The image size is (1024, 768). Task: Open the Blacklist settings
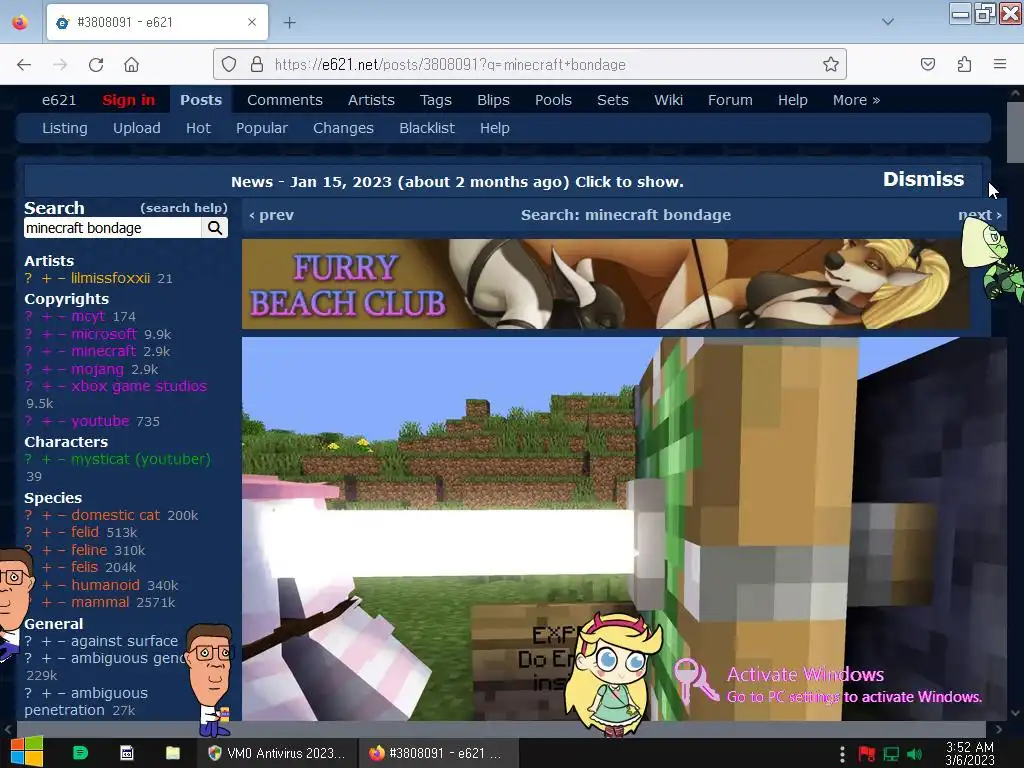(427, 128)
